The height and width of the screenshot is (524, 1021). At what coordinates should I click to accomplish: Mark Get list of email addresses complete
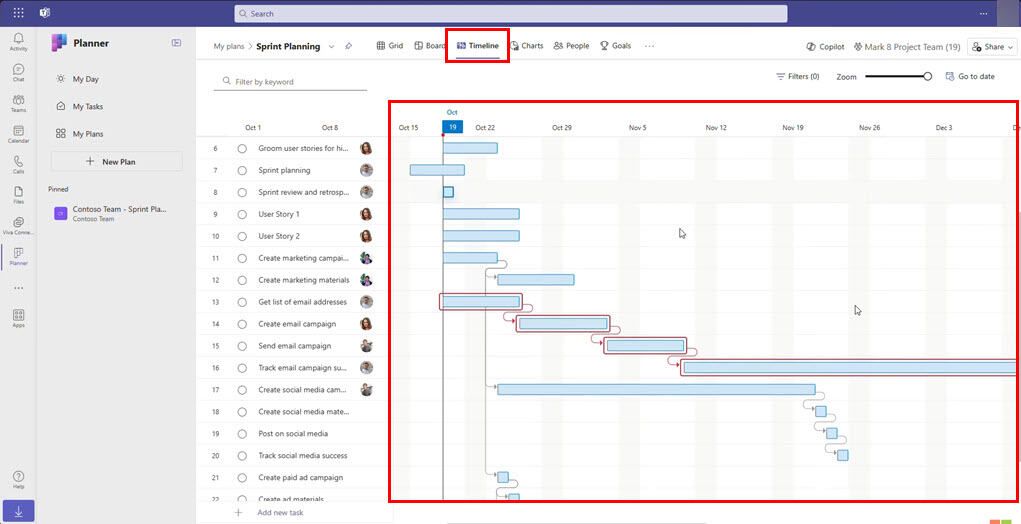coord(242,302)
